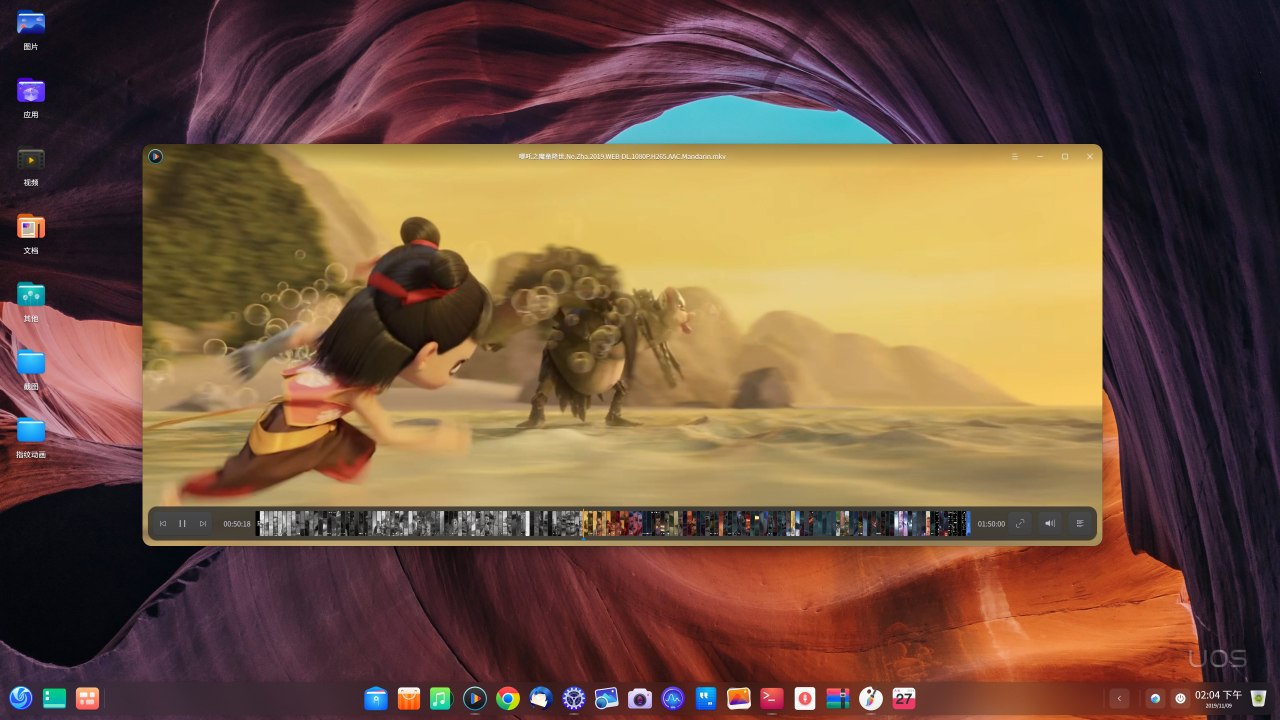
Task: Open system settings gear in dock
Action: click(573, 698)
